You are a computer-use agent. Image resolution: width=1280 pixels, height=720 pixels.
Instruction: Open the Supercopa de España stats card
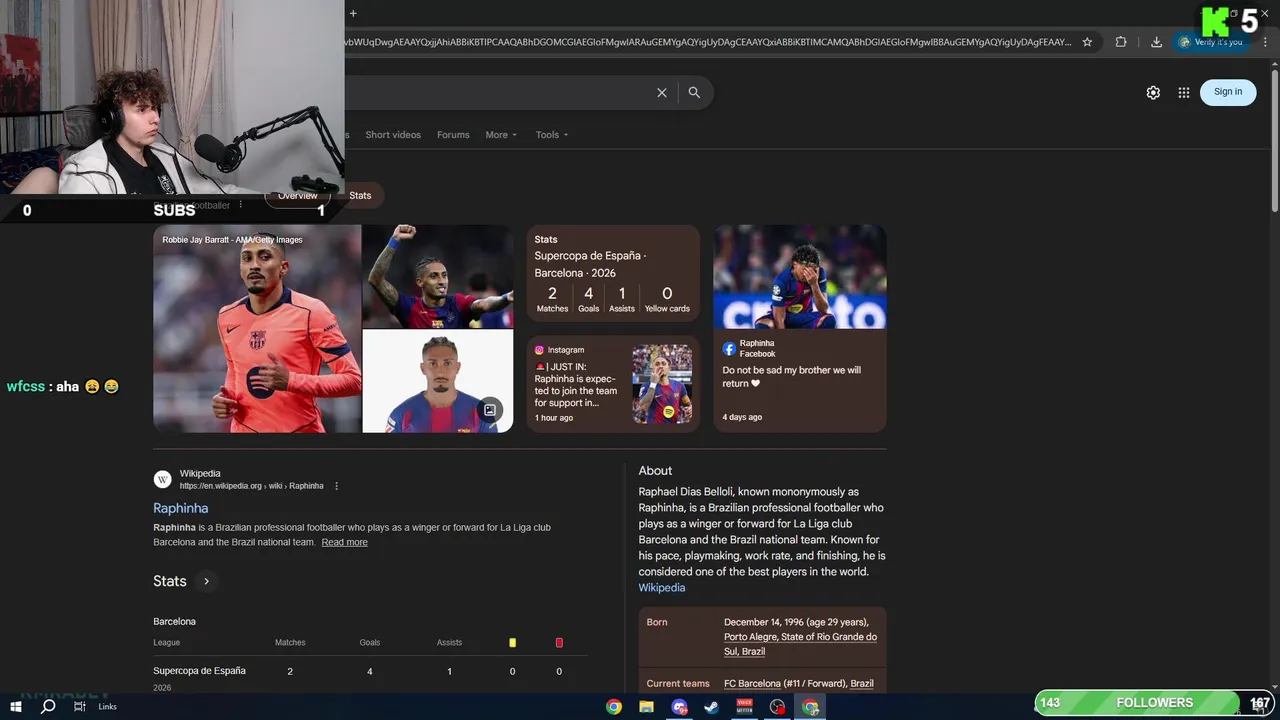coord(613,273)
